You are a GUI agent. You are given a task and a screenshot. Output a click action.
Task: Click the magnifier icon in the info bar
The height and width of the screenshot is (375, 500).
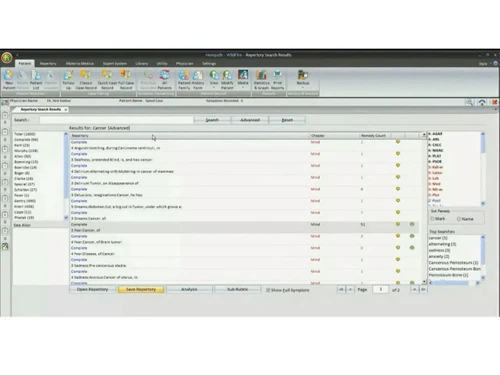tap(469, 102)
